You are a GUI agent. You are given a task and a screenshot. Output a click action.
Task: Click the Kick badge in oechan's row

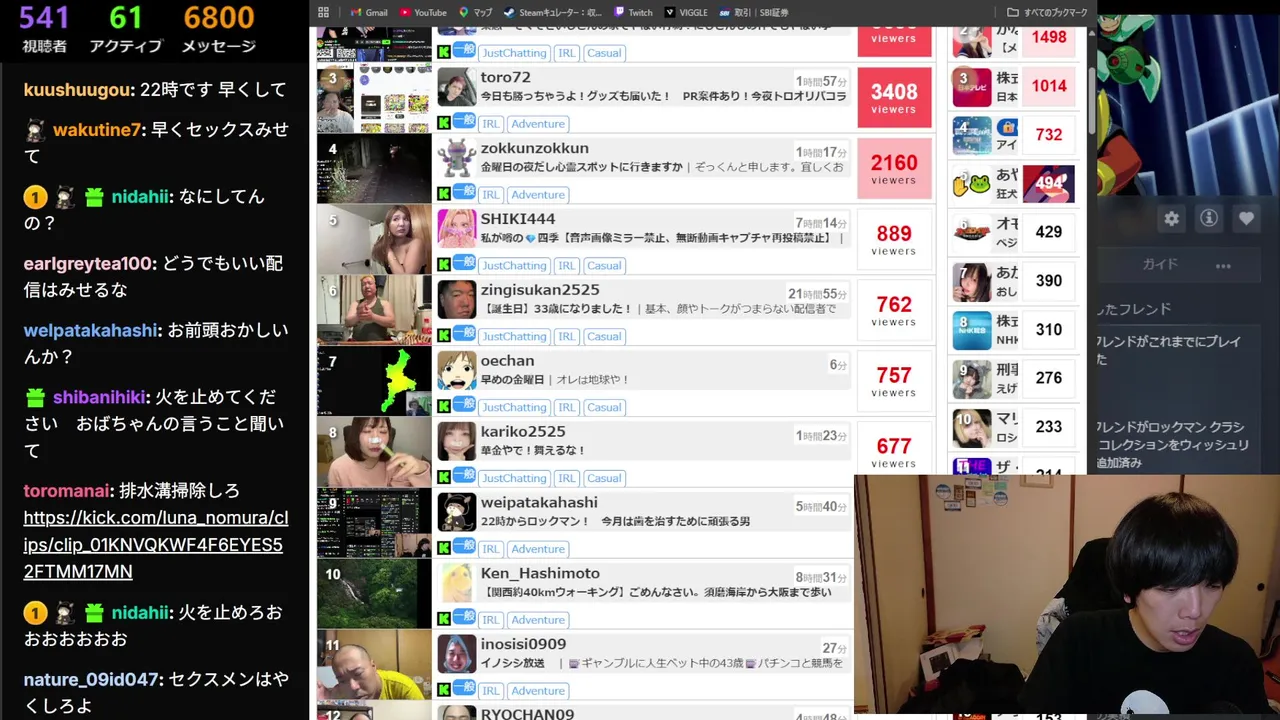444,407
